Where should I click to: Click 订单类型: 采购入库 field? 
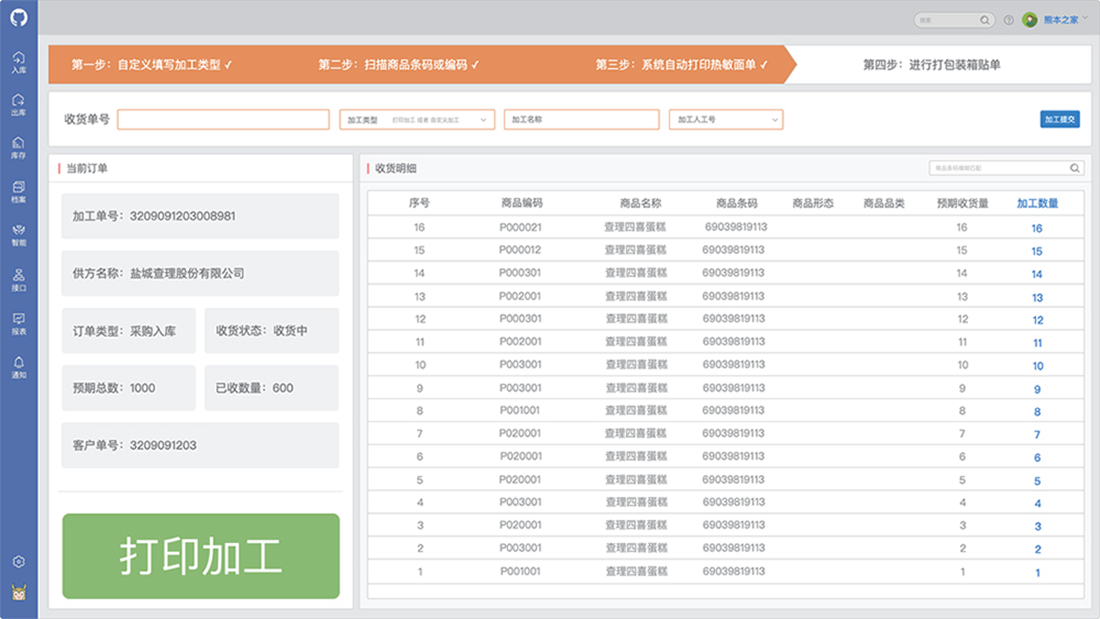pos(128,331)
